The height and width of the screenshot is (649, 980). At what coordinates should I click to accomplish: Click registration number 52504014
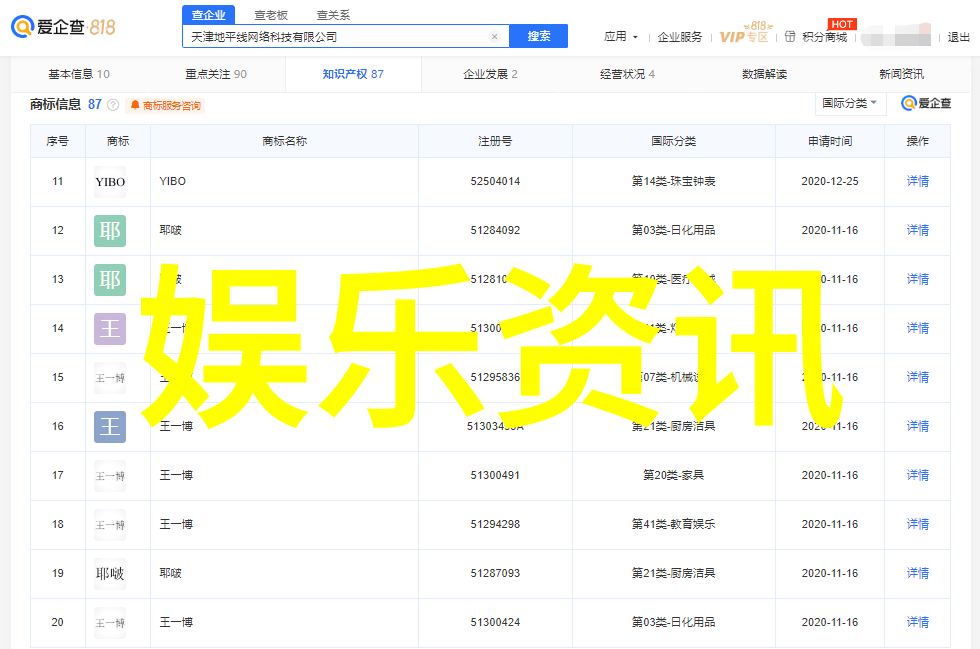tap(495, 181)
